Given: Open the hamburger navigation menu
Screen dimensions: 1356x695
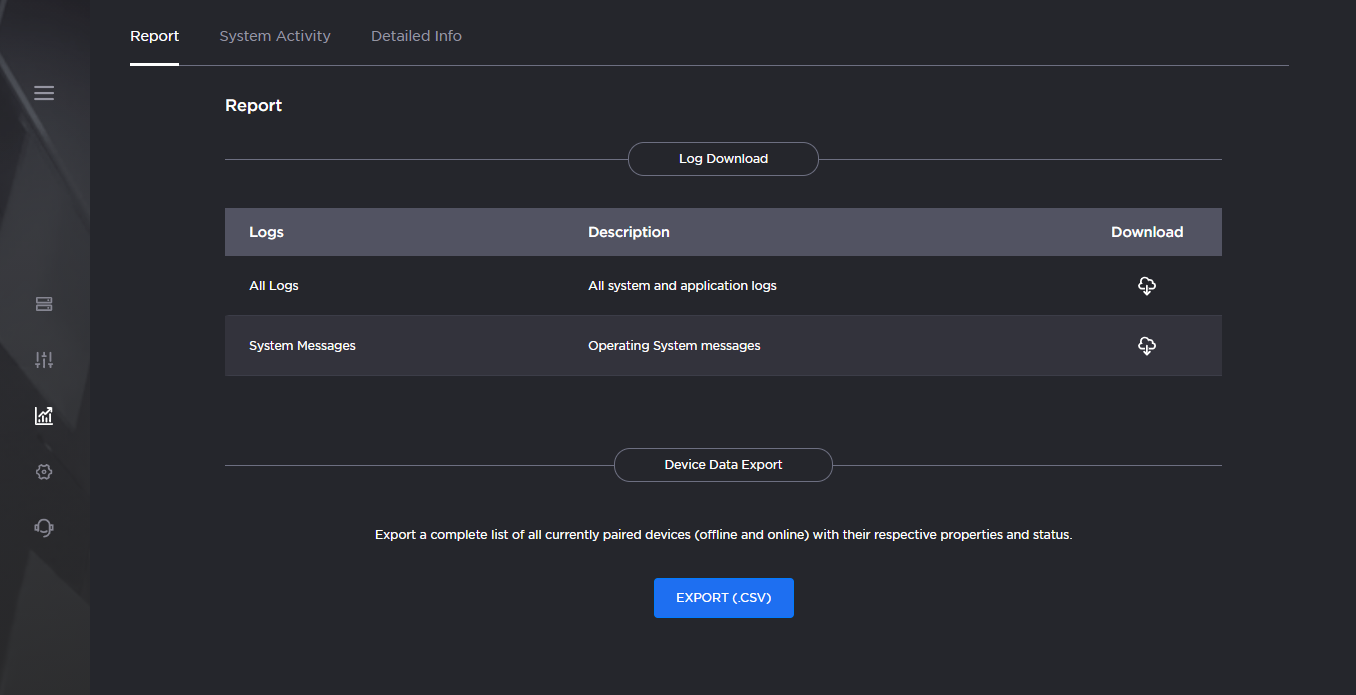Looking at the screenshot, I should tap(44, 92).
